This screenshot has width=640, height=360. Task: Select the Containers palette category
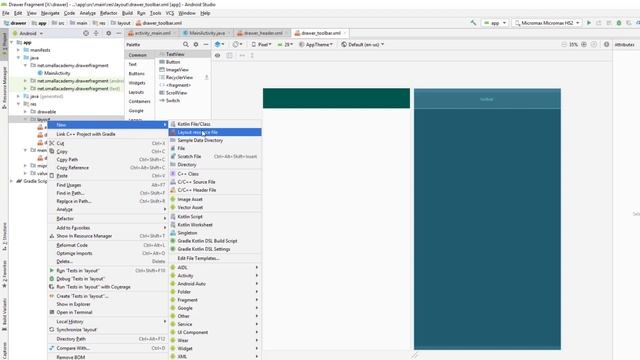point(139,102)
